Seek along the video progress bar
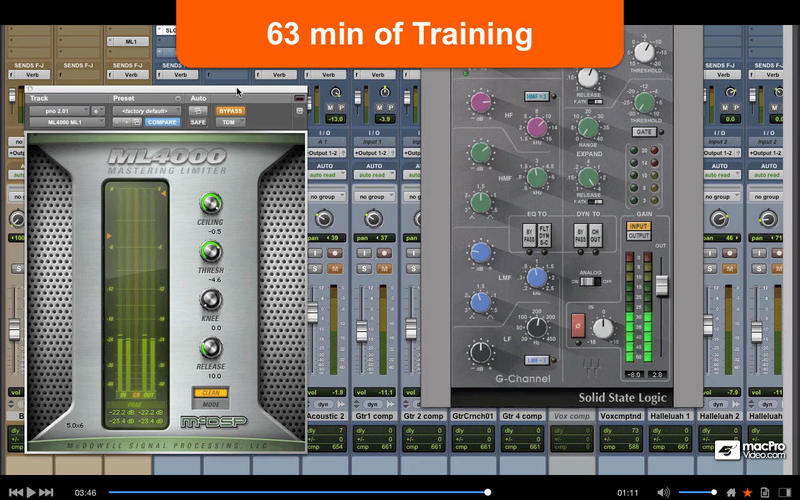 tap(298, 492)
